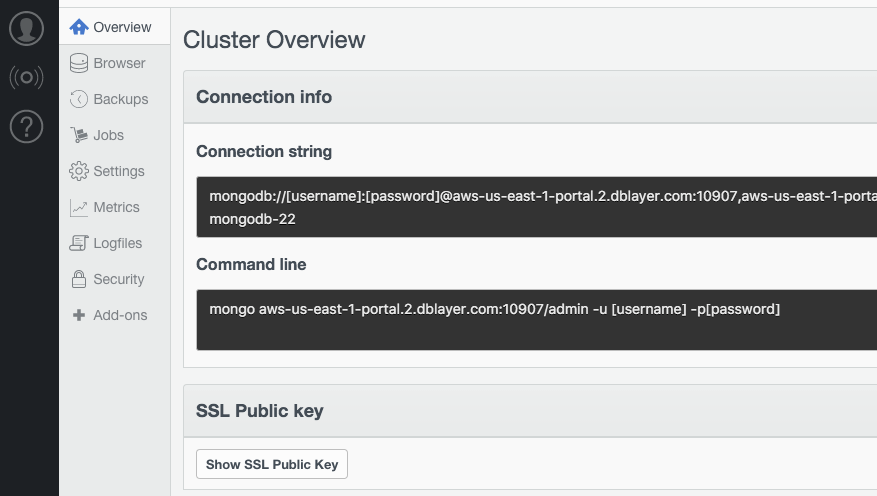877x496 pixels.
Task: Select the mongo command line box
Action: 536,320
